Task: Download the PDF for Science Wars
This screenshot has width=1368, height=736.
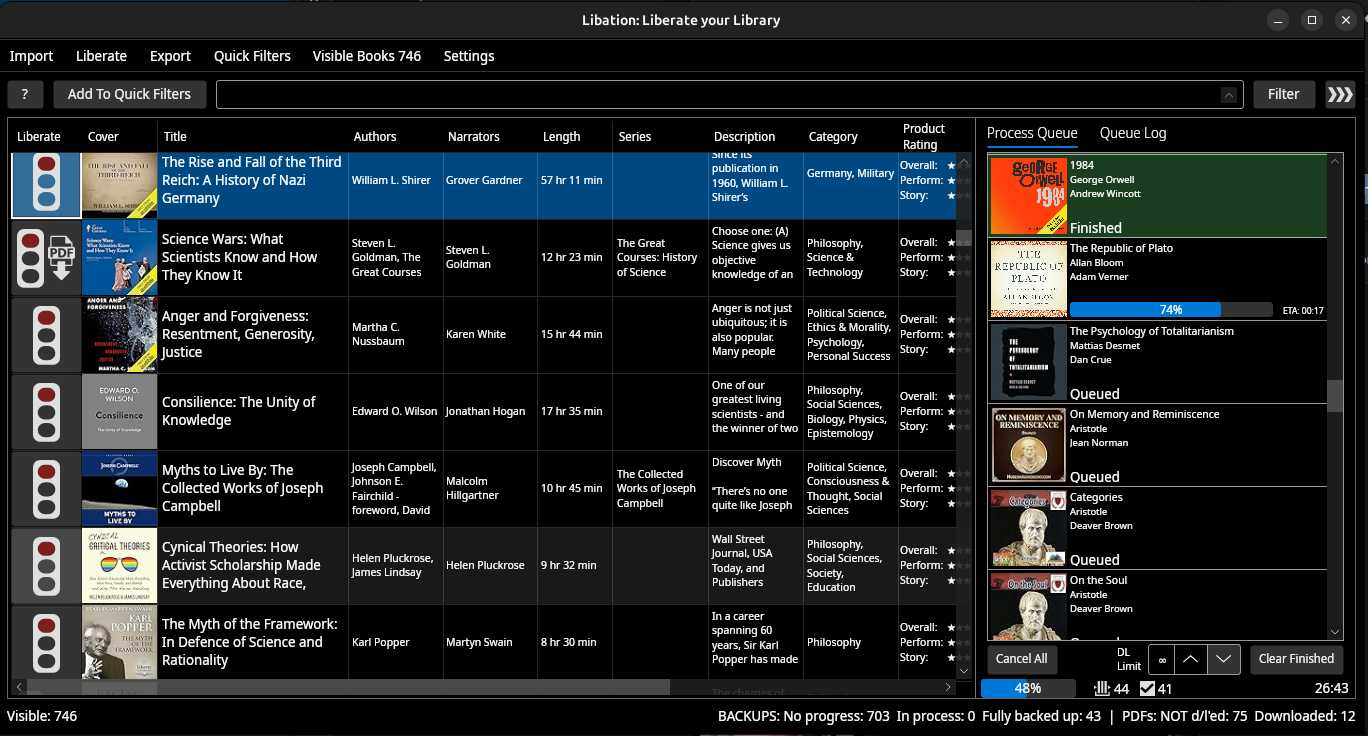Action: 61,257
